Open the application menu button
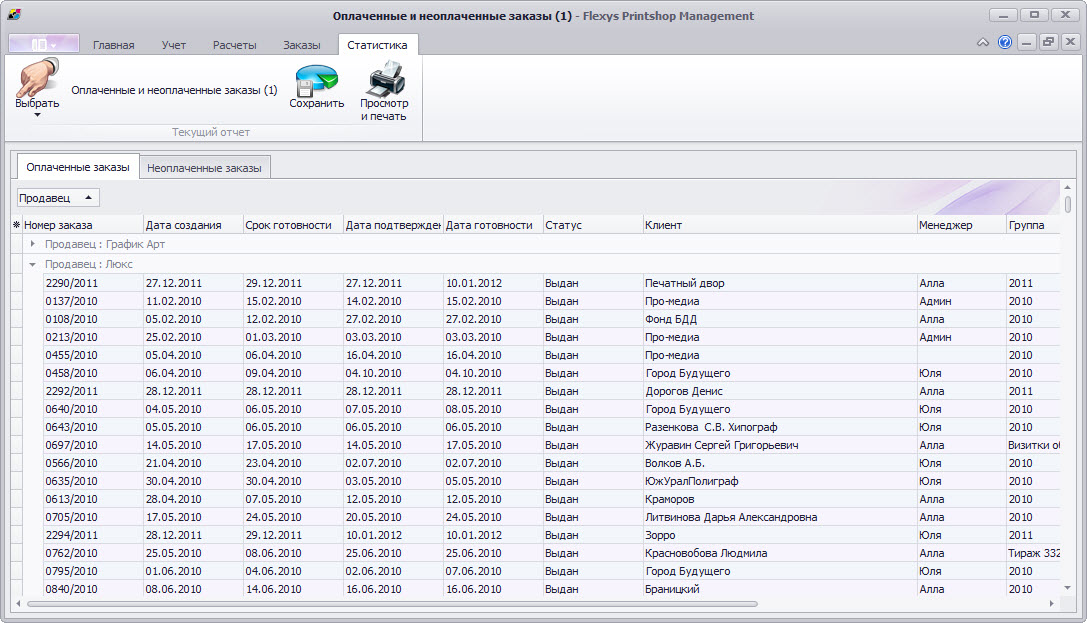The height and width of the screenshot is (623, 1087). tap(44, 44)
